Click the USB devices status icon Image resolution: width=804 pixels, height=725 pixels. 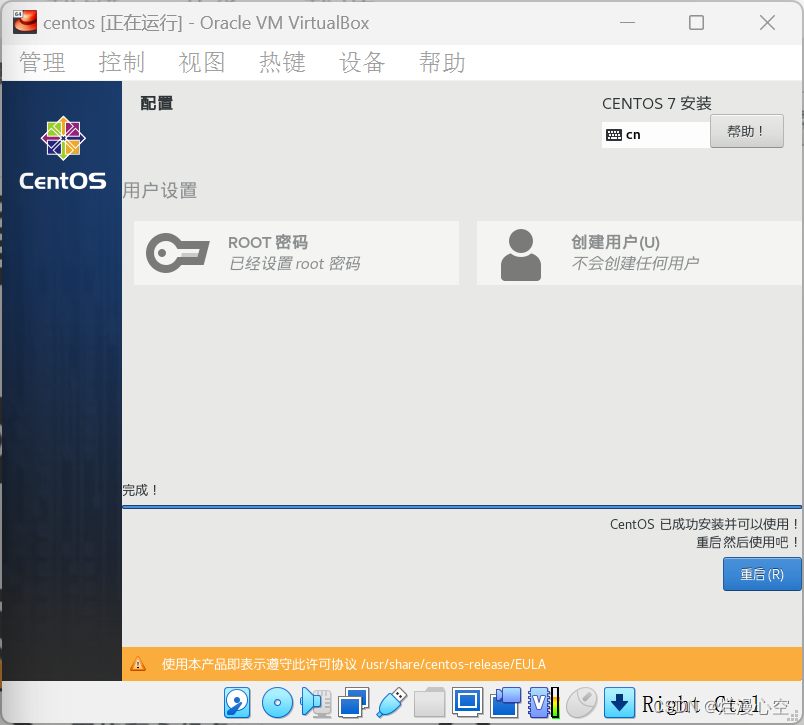[392, 702]
